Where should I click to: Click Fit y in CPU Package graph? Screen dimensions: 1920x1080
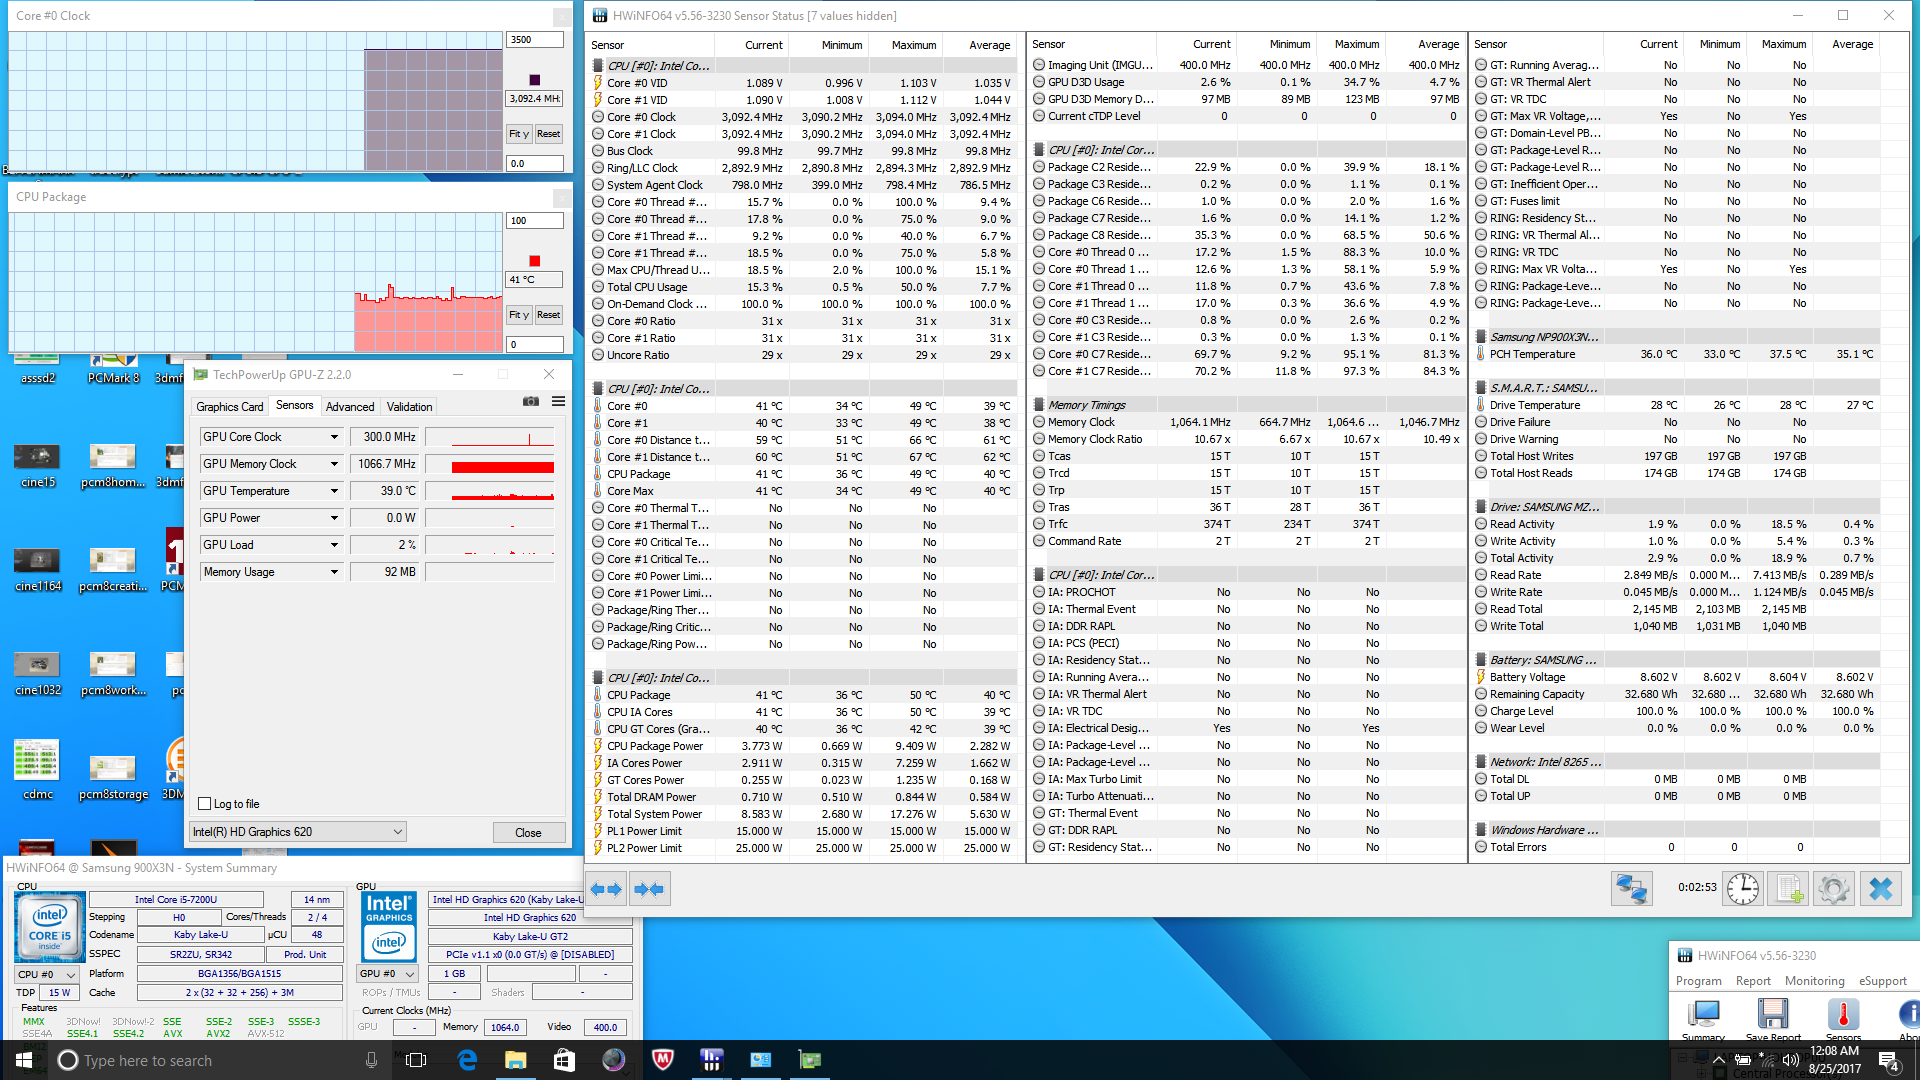[519, 315]
